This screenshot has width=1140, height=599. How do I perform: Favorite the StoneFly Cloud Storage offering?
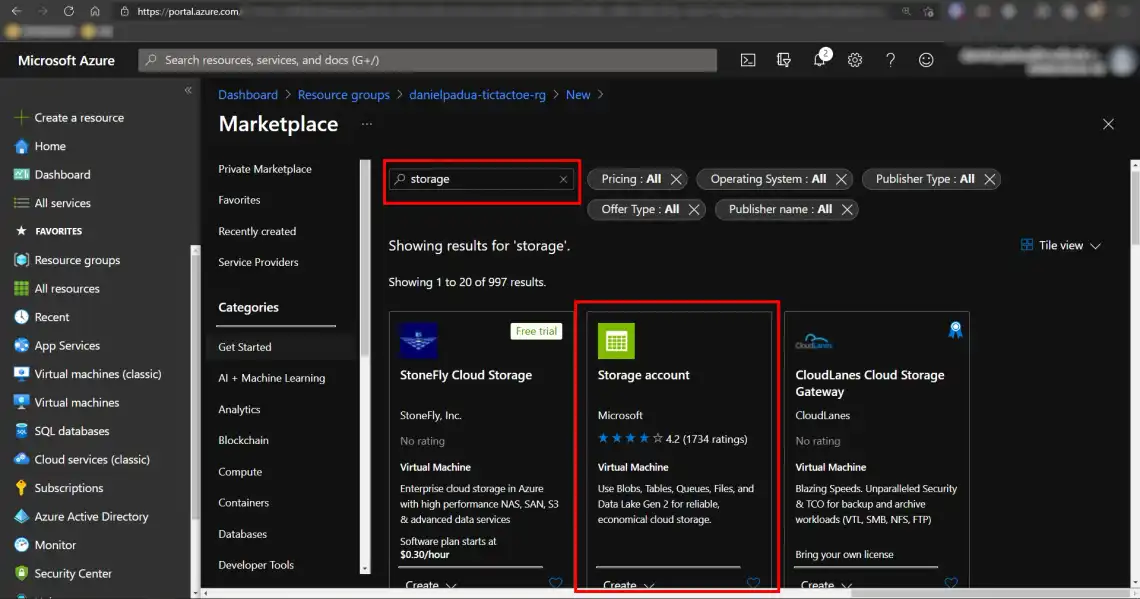tap(556, 582)
